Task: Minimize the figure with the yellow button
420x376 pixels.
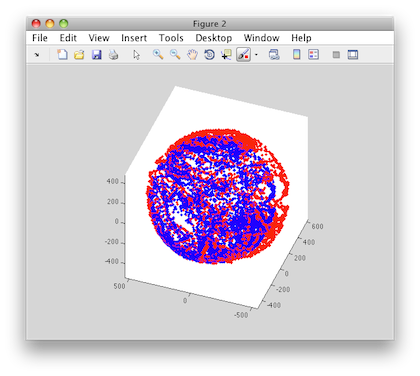Action: pos(50,24)
